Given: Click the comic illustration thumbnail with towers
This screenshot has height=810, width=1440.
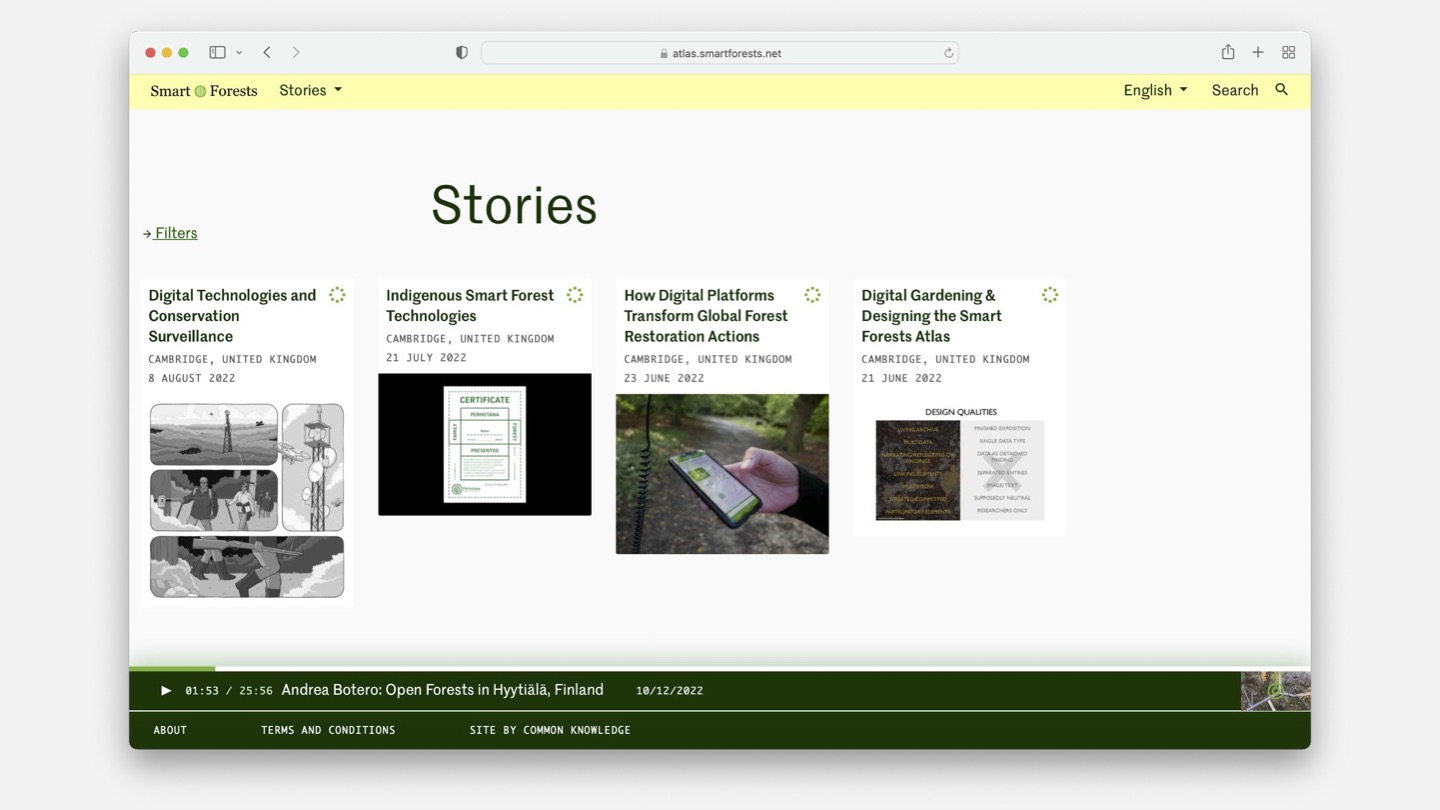Looking at the screenshot, I should pyautogui.click(x=247, y=500).
